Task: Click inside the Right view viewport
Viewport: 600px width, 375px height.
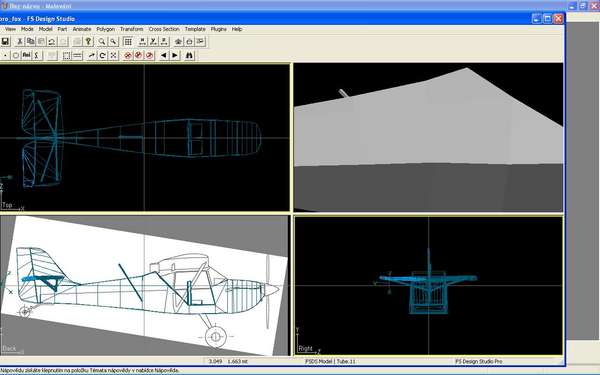Action: tap(429, 285)
